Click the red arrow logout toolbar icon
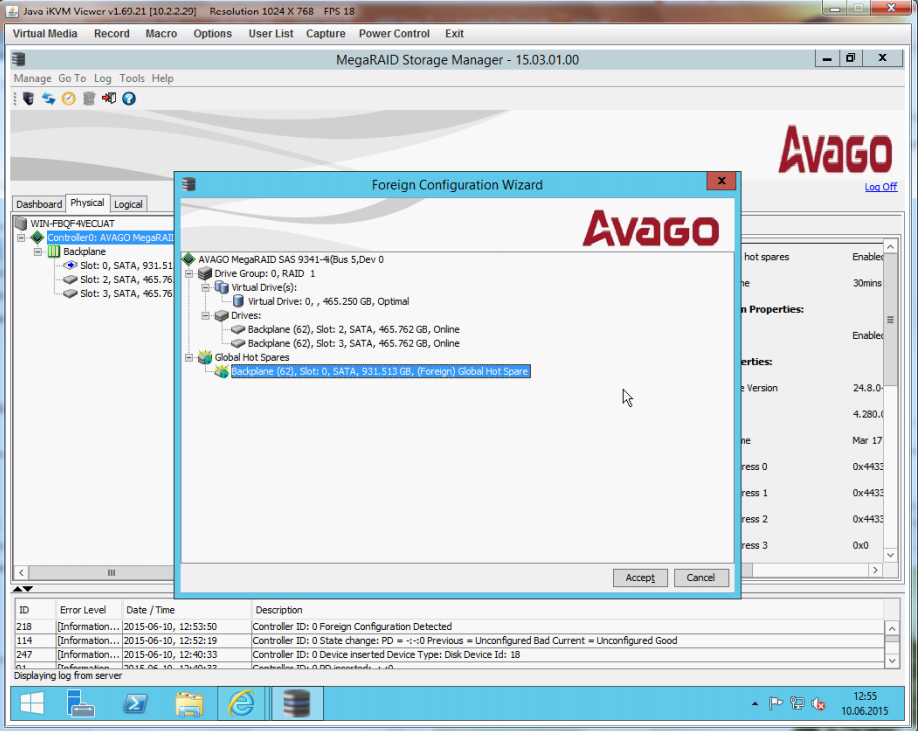The height and width of the screenshot is (731, 918). pyautogui.click(x=108, y=98)
